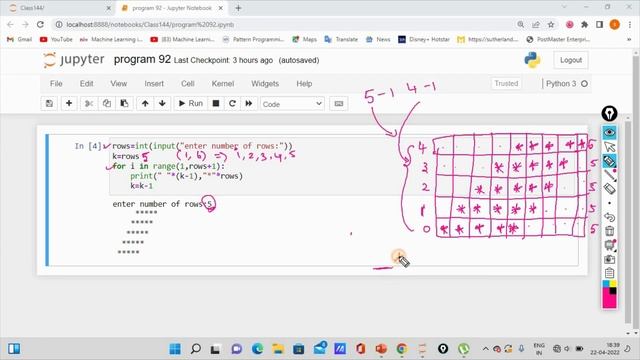Select the program 92 Jupyter Notebook tab
Image resolution: width=640 pixels, height=360 pixels.
tap(172, 8)
